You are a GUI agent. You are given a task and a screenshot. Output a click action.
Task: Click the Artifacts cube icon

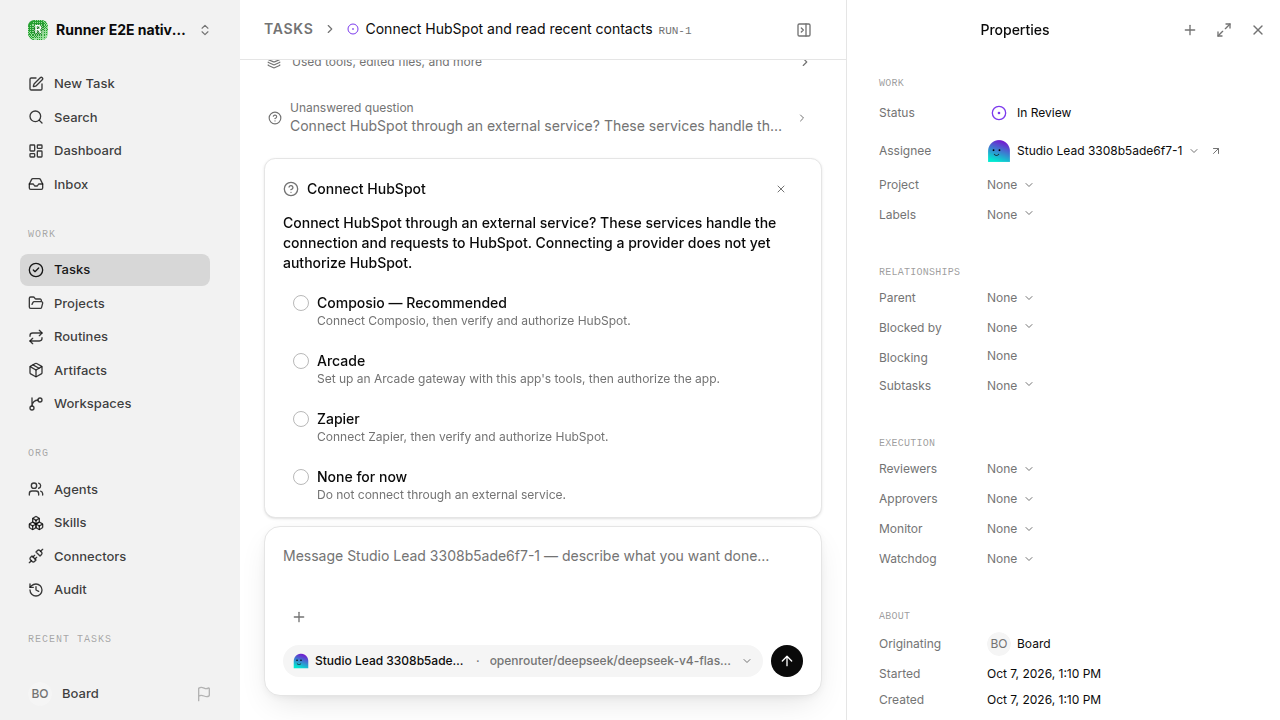pos(36,370)
